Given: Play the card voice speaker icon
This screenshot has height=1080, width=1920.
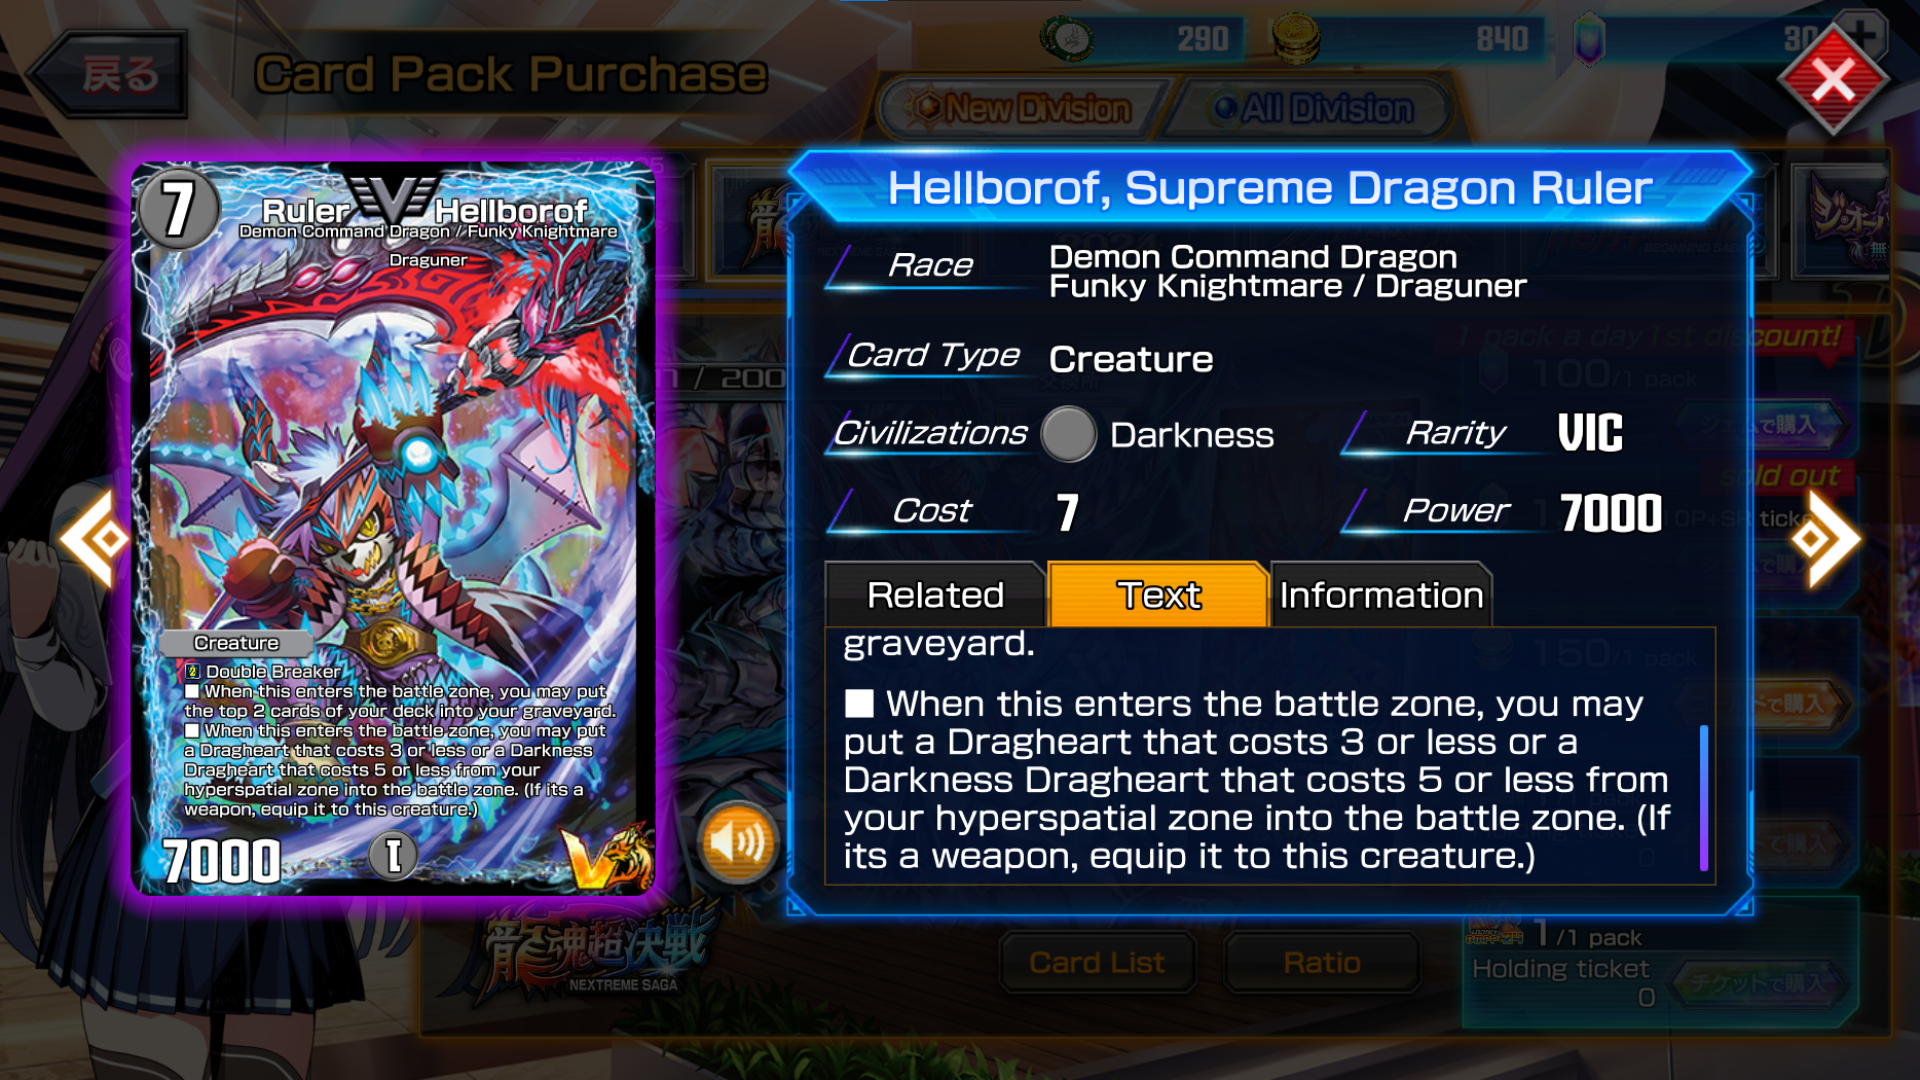Looking at the screenshot, I should [738, 842].
